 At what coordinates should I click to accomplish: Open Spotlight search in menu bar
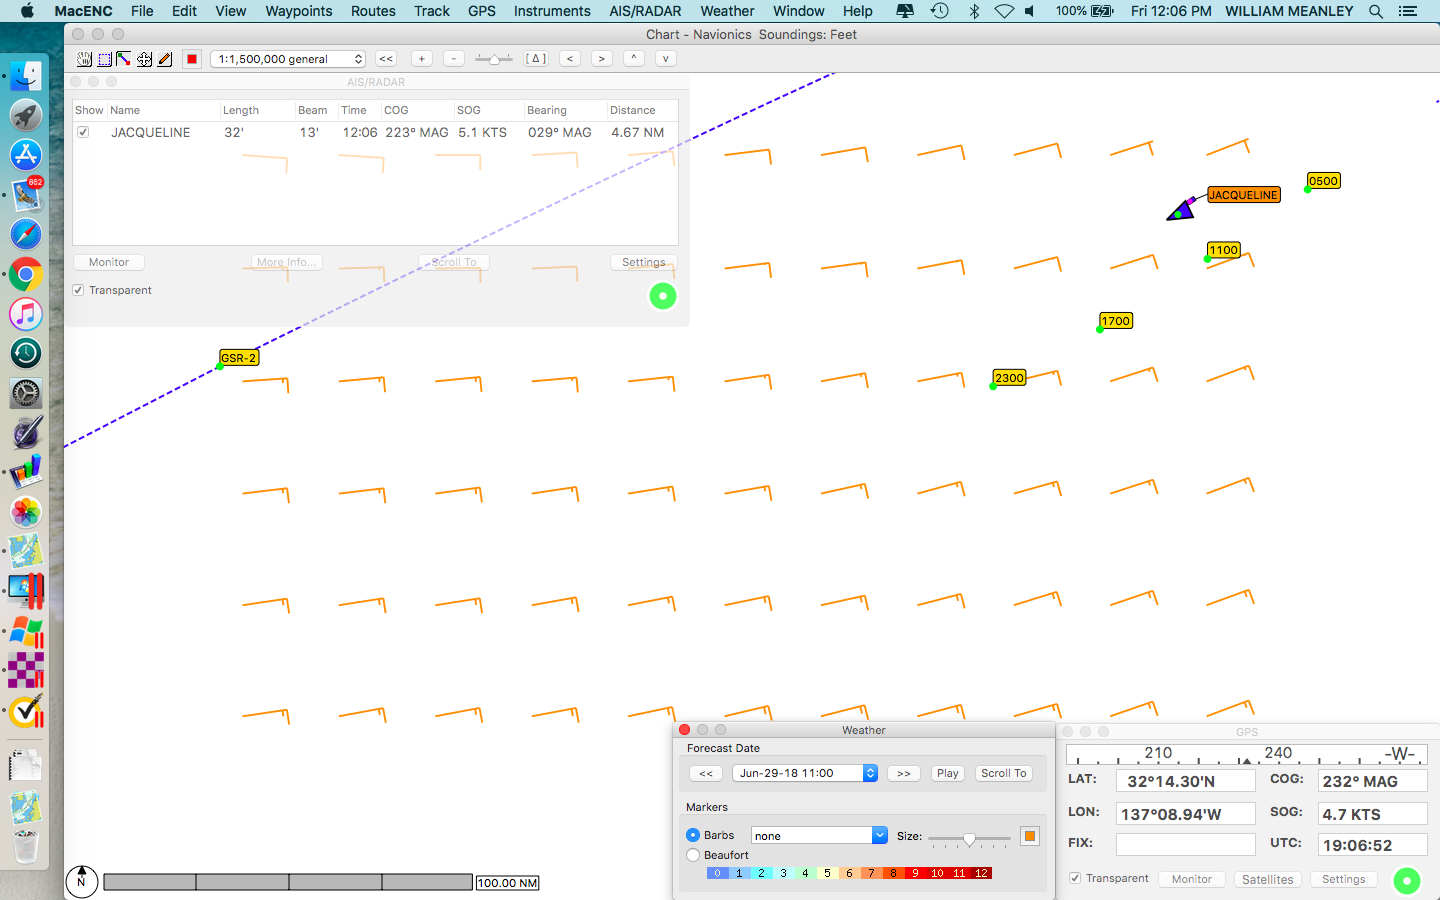[x=1376, y=11]
